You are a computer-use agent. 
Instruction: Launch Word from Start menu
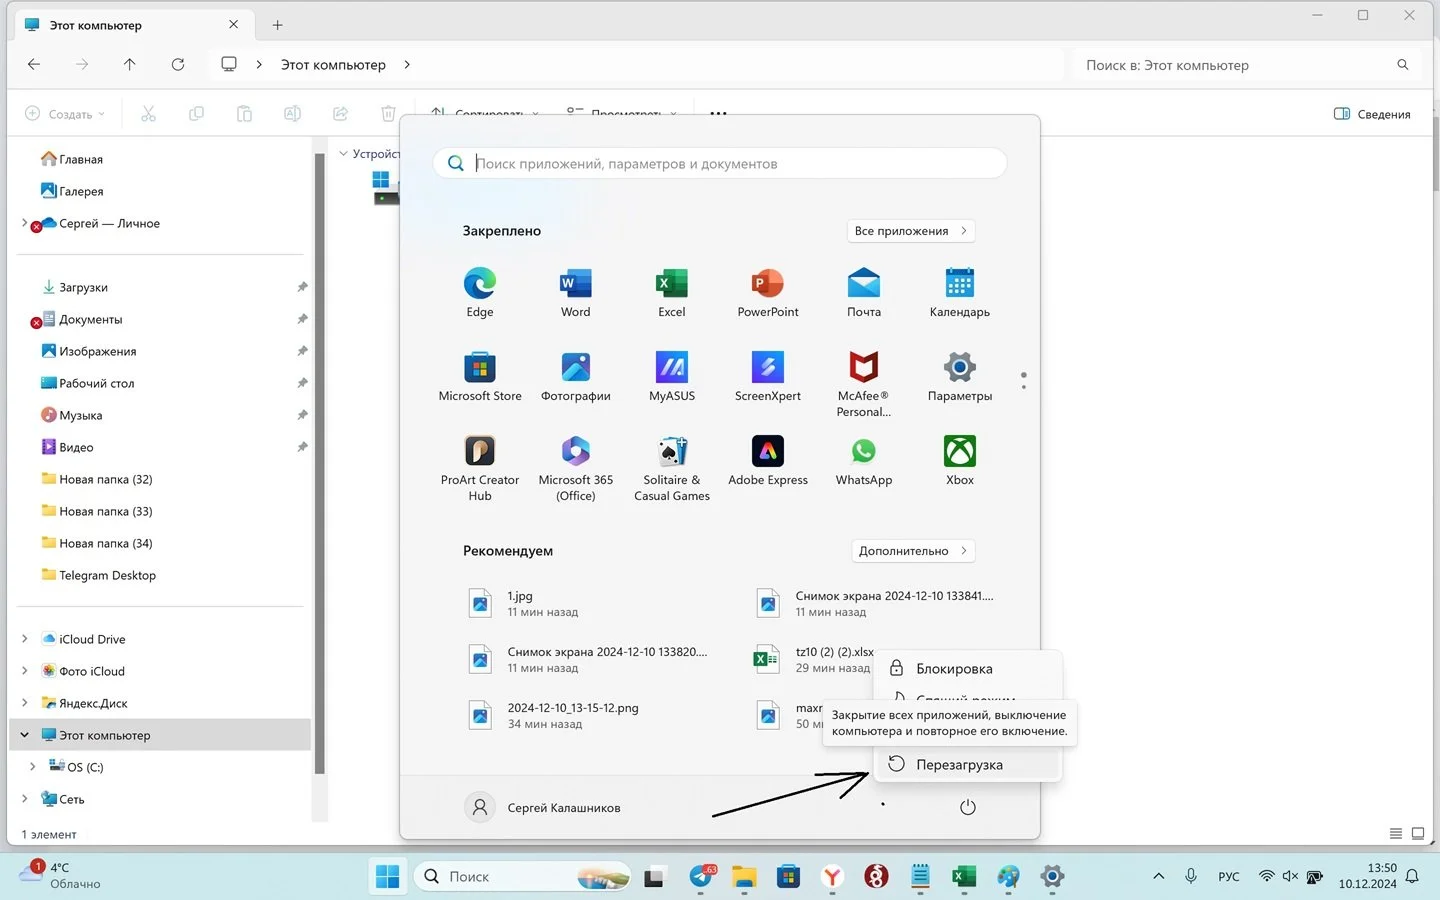(x=575, y=292)
